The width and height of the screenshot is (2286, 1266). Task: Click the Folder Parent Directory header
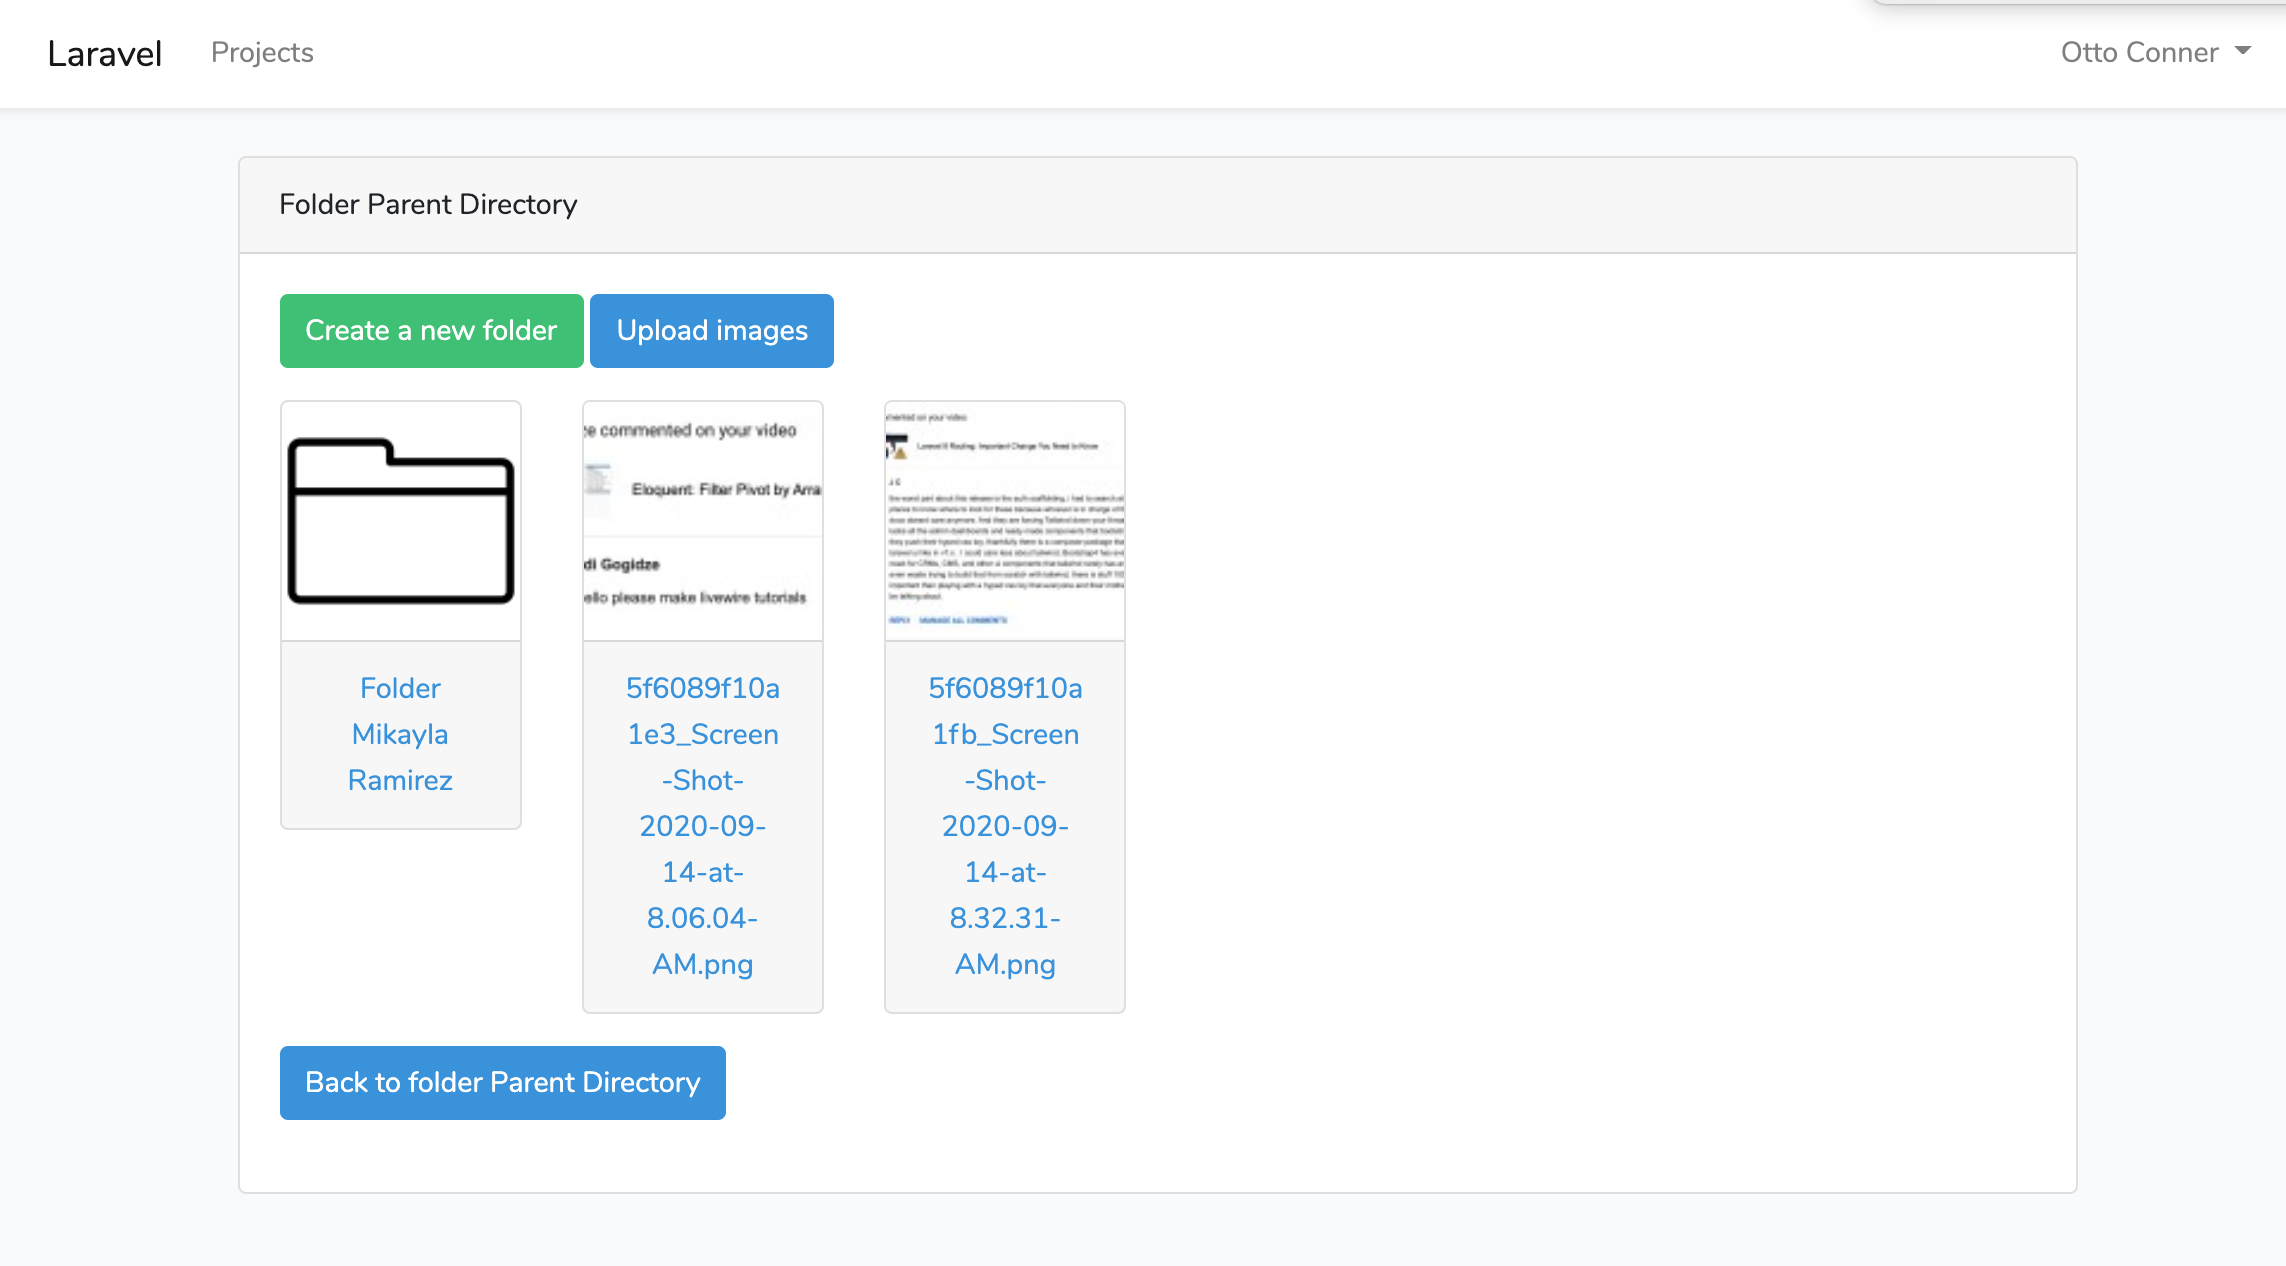tap(428, 204)
